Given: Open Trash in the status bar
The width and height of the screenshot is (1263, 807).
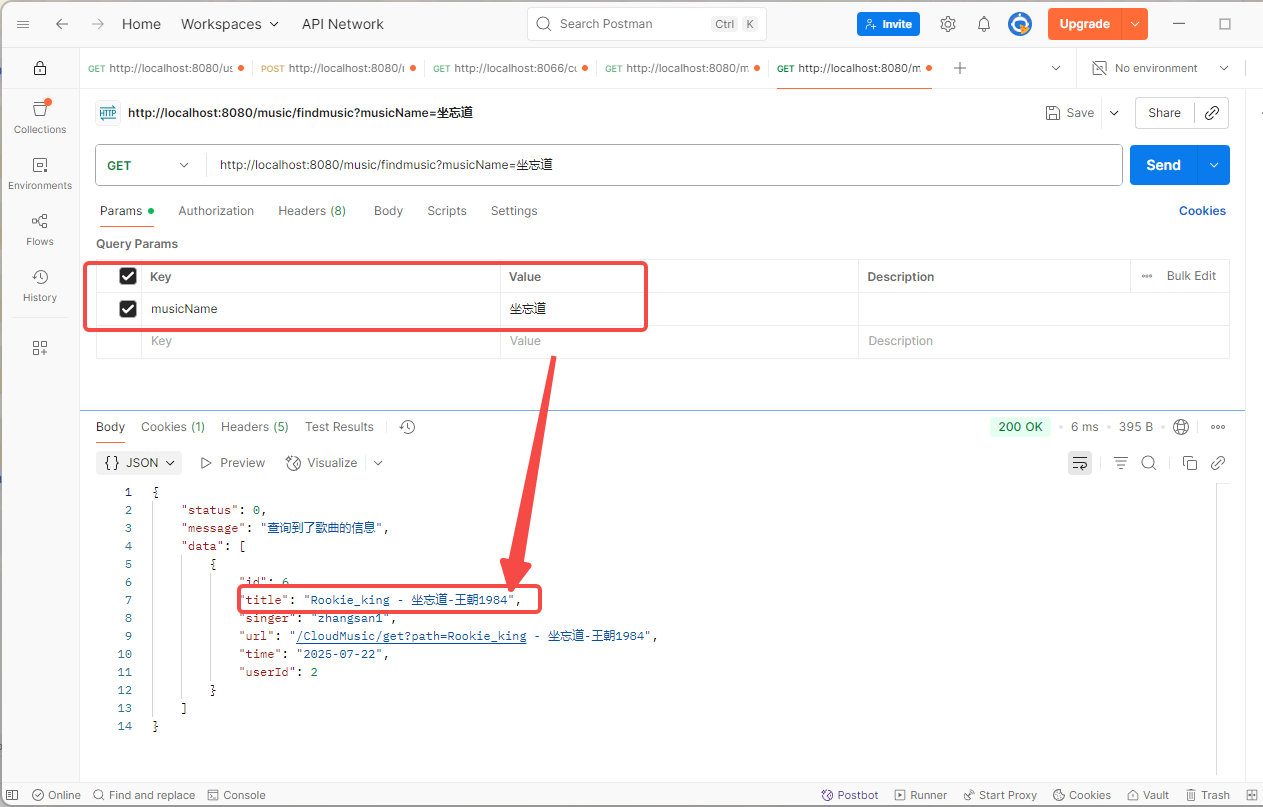Looking at the screenshot, I should tap(1207, 795).
